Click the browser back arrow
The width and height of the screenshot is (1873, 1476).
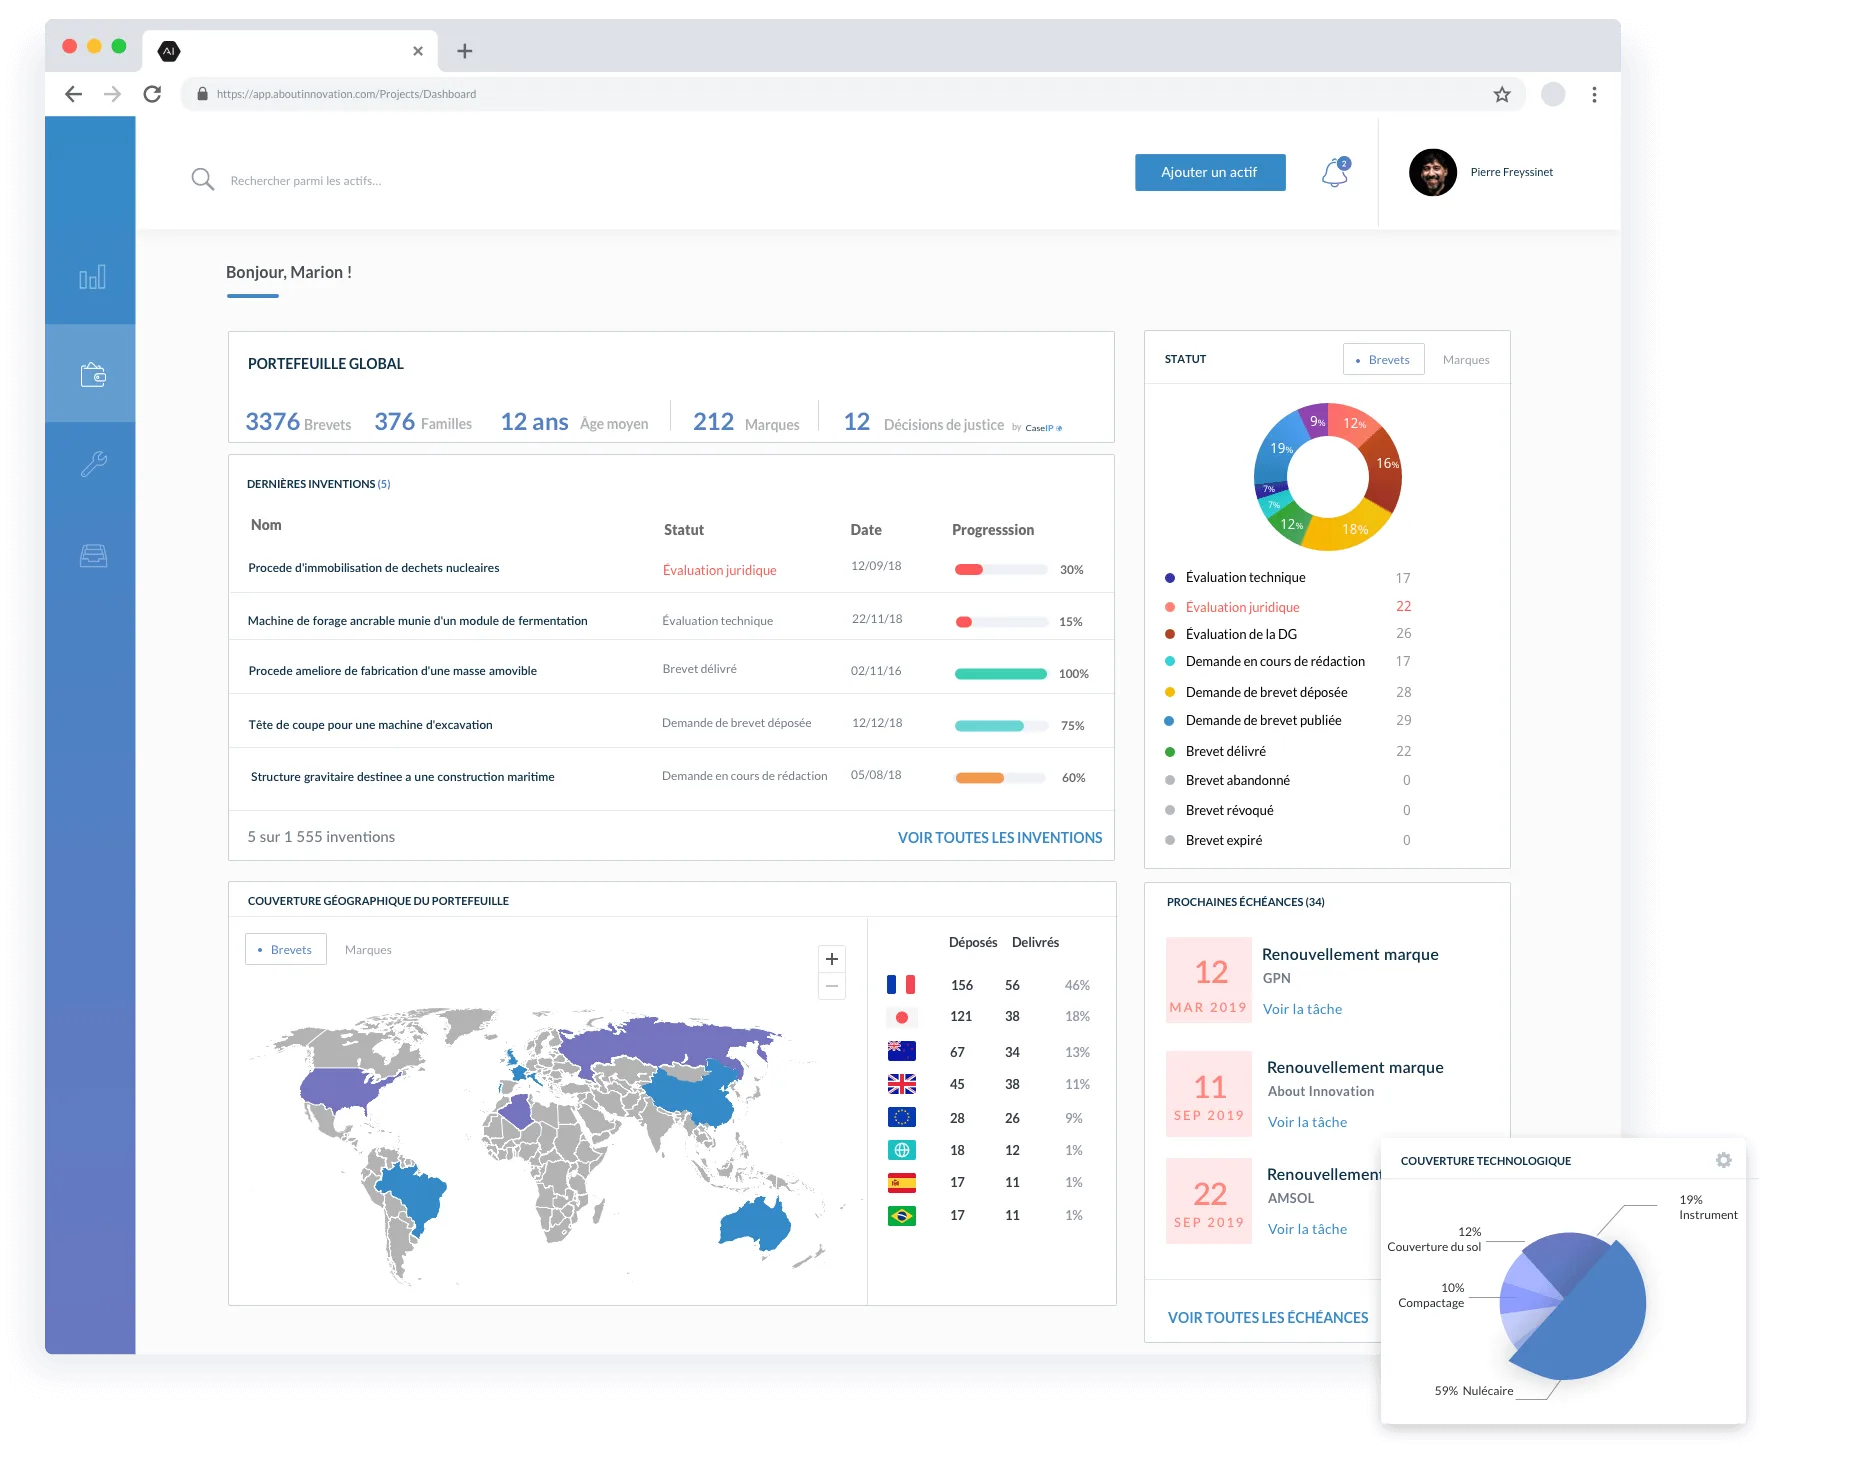point(73,94)
